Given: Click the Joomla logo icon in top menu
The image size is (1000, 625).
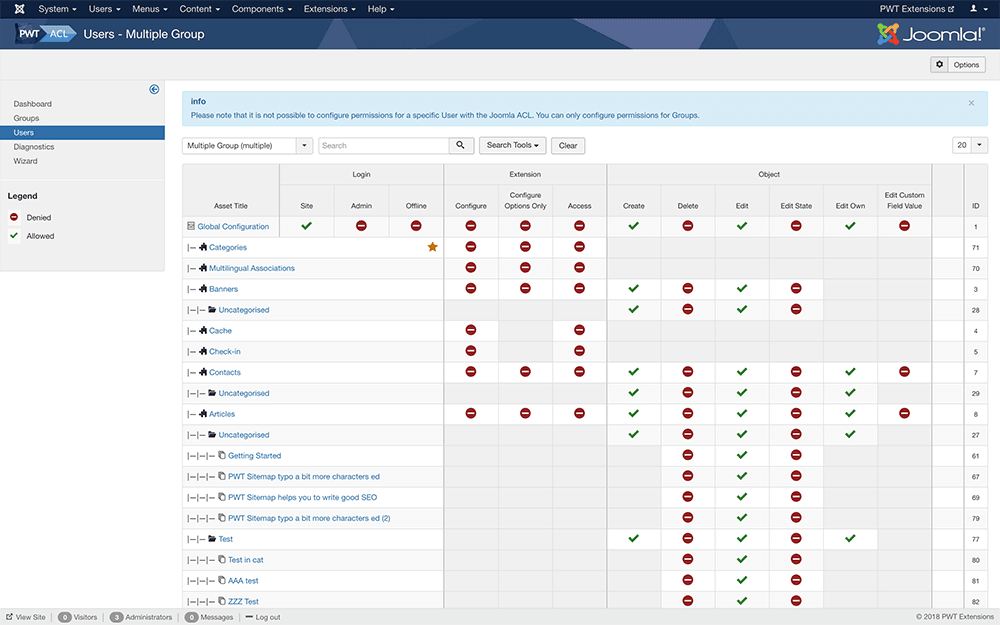Looking at the screenshot, I should (x=19, y=9).
